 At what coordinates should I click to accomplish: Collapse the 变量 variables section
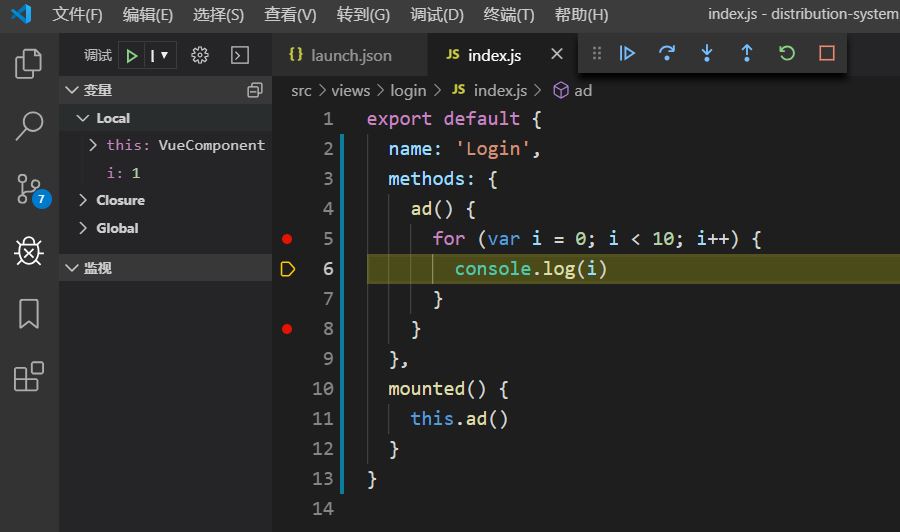pos(72,90)
